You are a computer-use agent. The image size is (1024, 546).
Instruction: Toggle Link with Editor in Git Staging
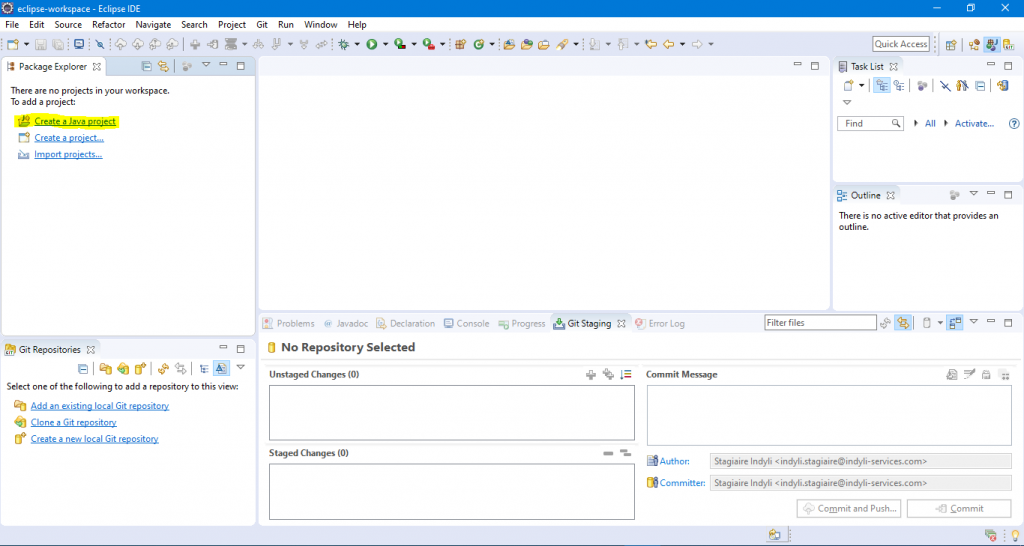[x=903, y=323]
